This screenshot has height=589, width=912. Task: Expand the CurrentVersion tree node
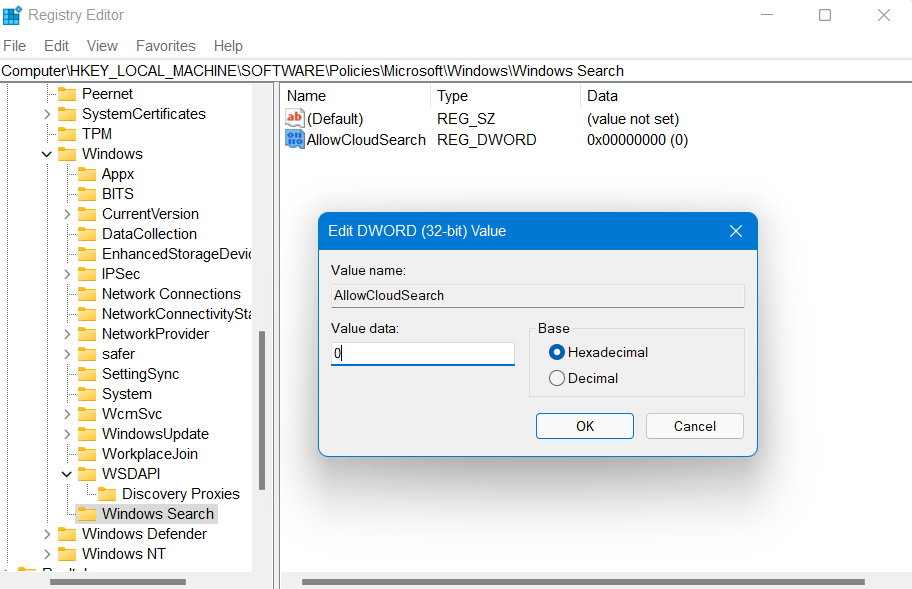67,214
